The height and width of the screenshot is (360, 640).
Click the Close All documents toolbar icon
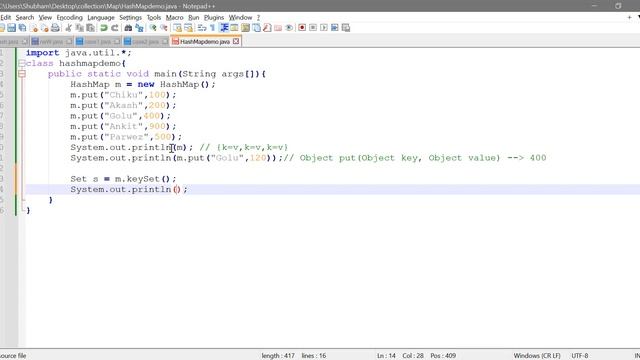44,28
